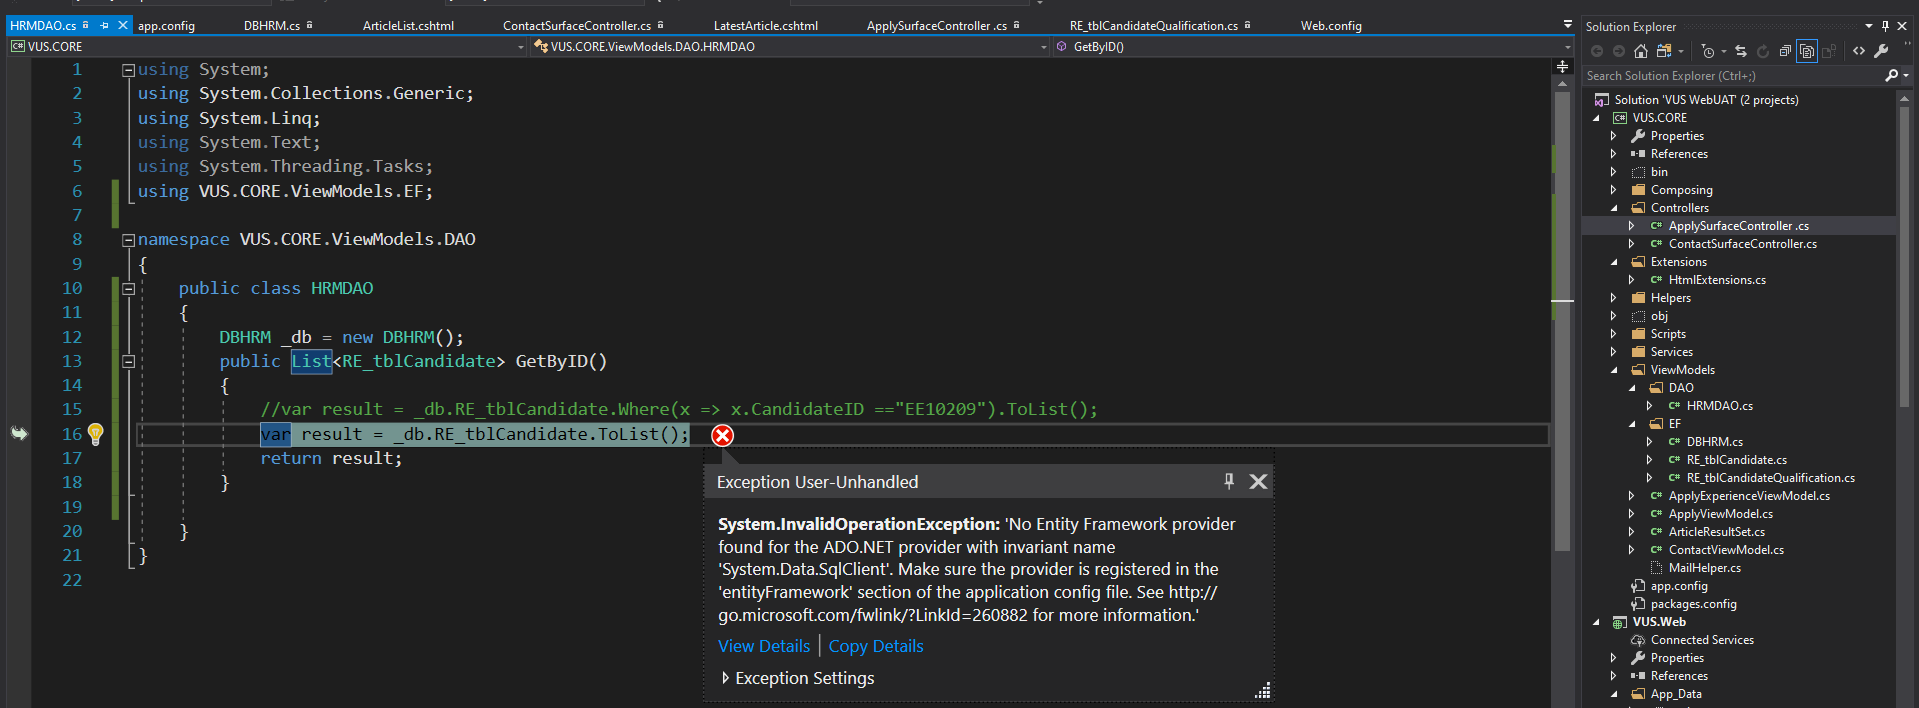Toggle Show All Files in Solution Explorer
1919x708 pixels.
[1807, 51]
